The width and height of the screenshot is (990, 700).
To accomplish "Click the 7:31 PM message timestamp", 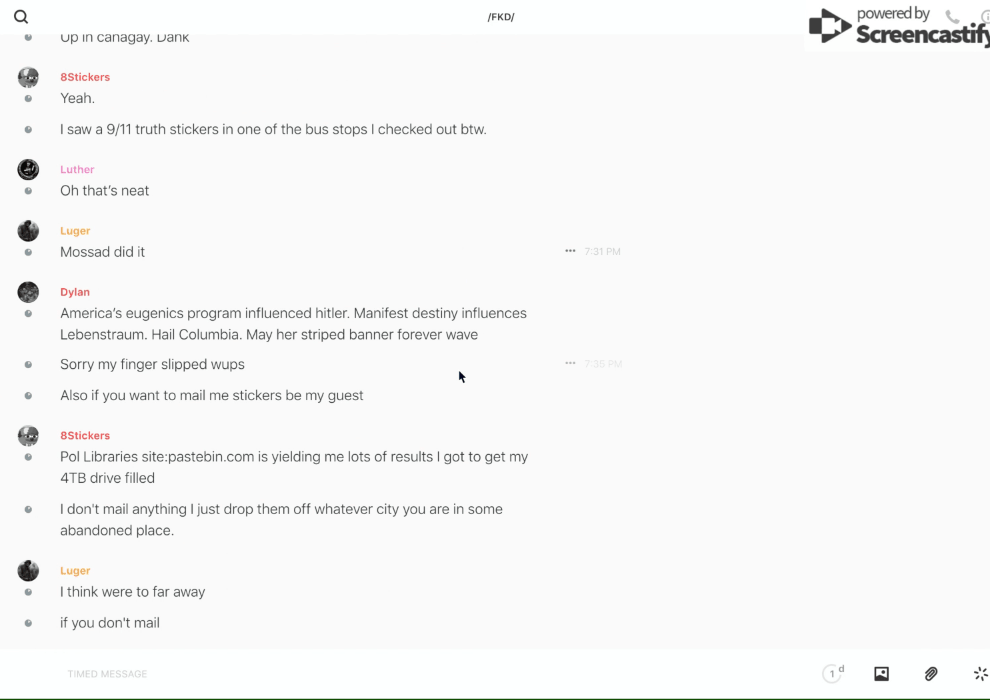I will pos(602,252).
